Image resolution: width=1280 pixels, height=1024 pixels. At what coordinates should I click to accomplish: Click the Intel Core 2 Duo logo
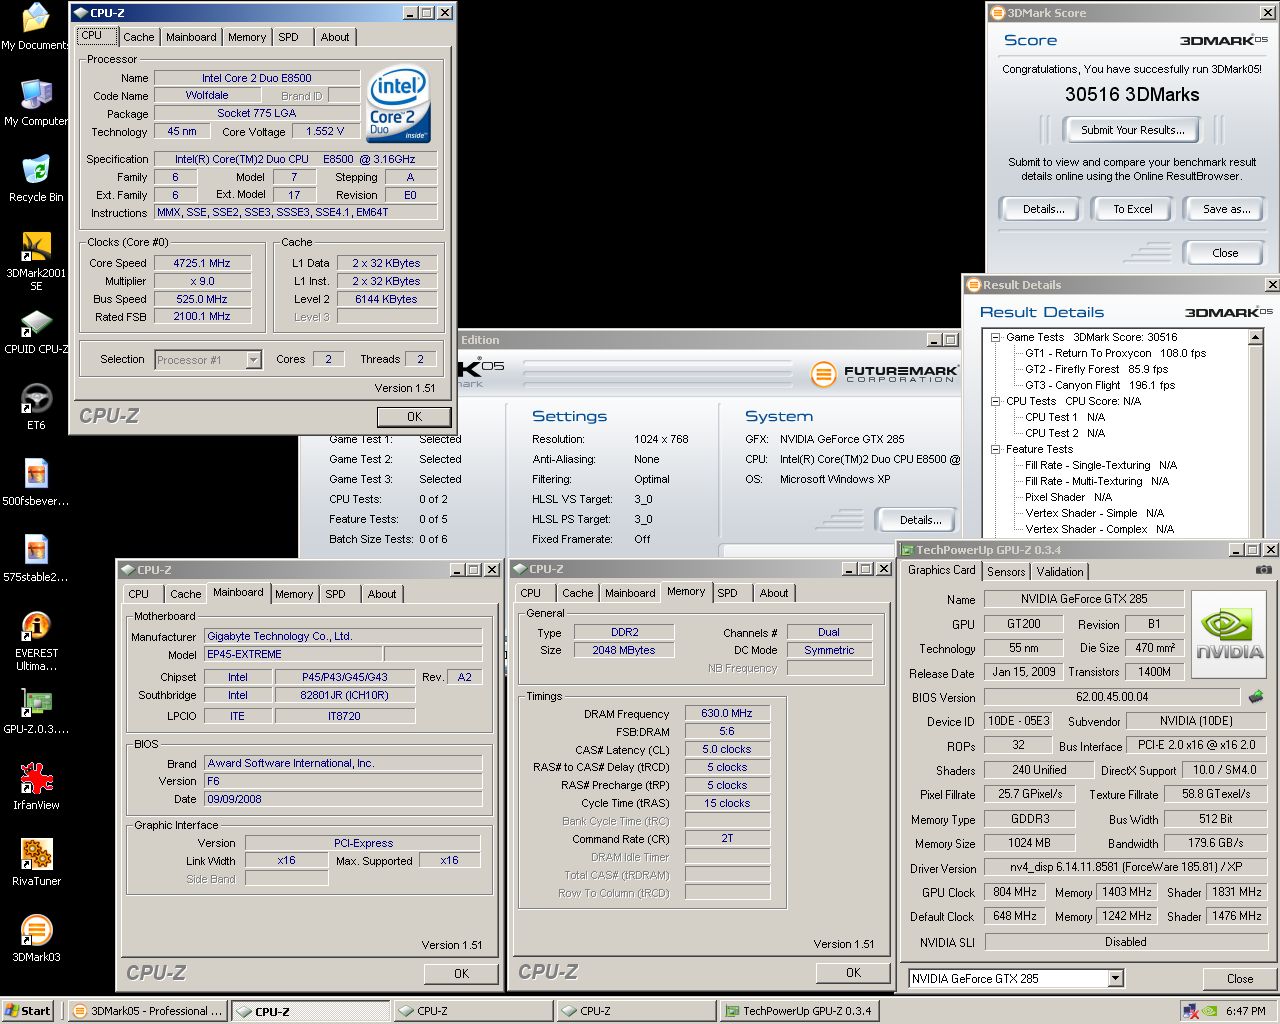398,104
